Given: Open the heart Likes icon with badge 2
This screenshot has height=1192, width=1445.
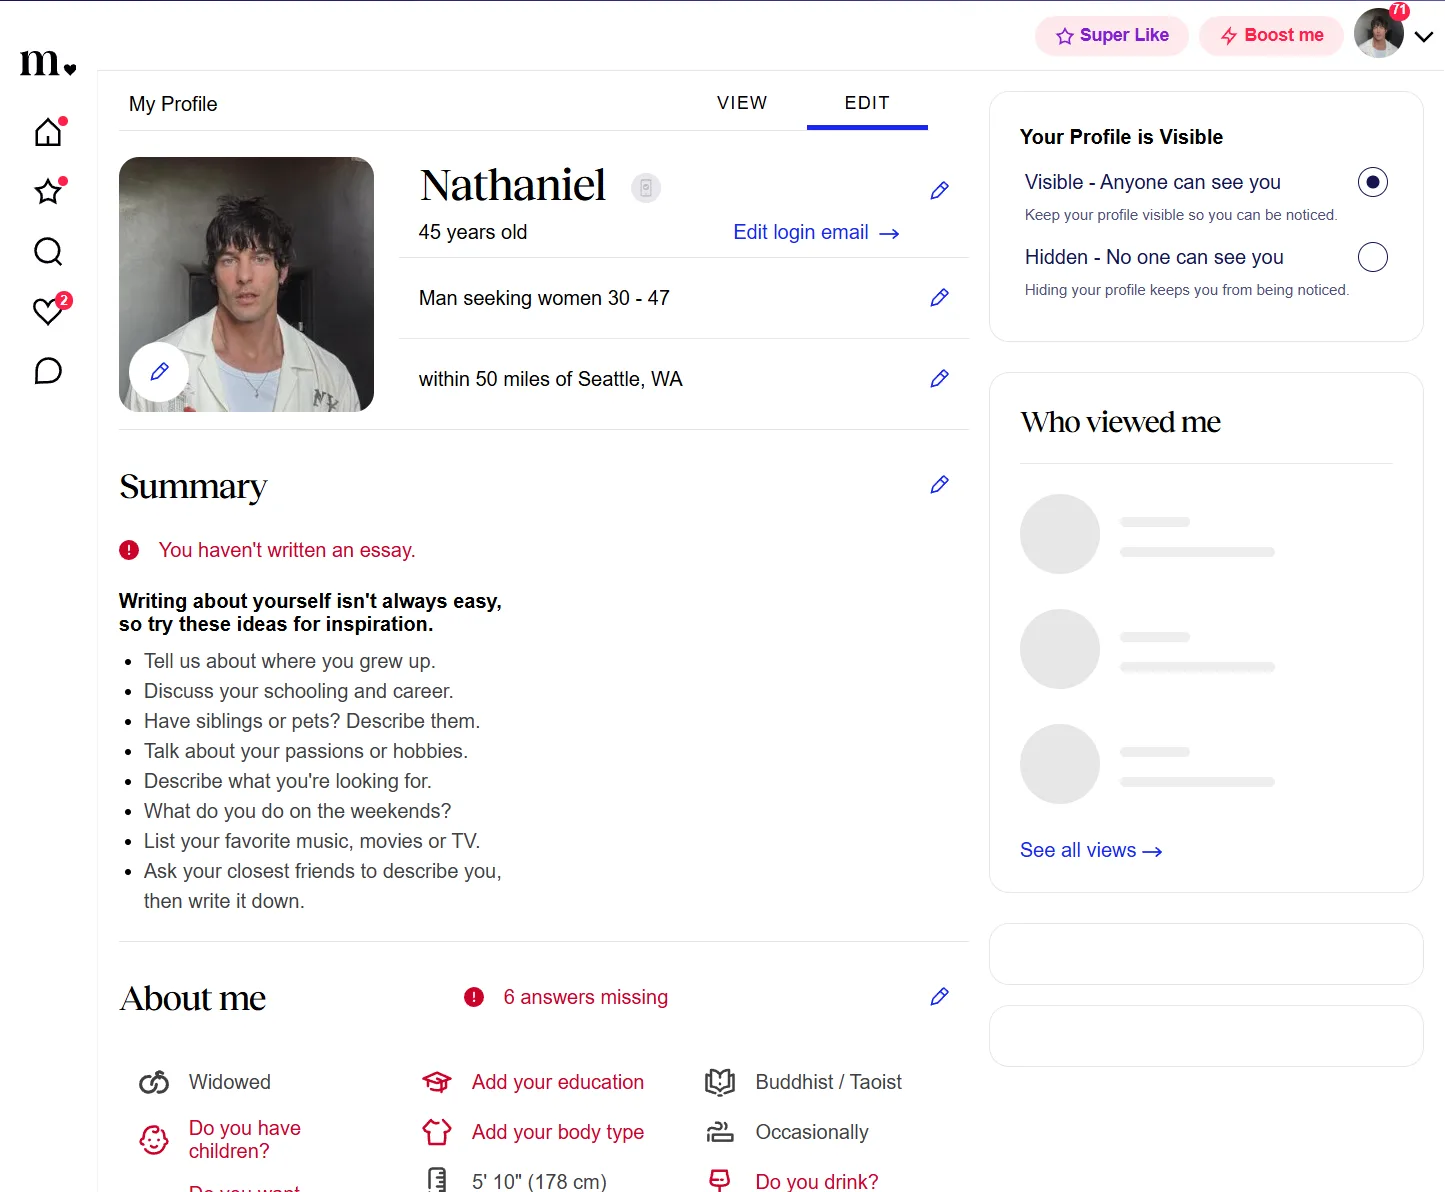Looking at the screenshot, I should [x=48, y=311].
